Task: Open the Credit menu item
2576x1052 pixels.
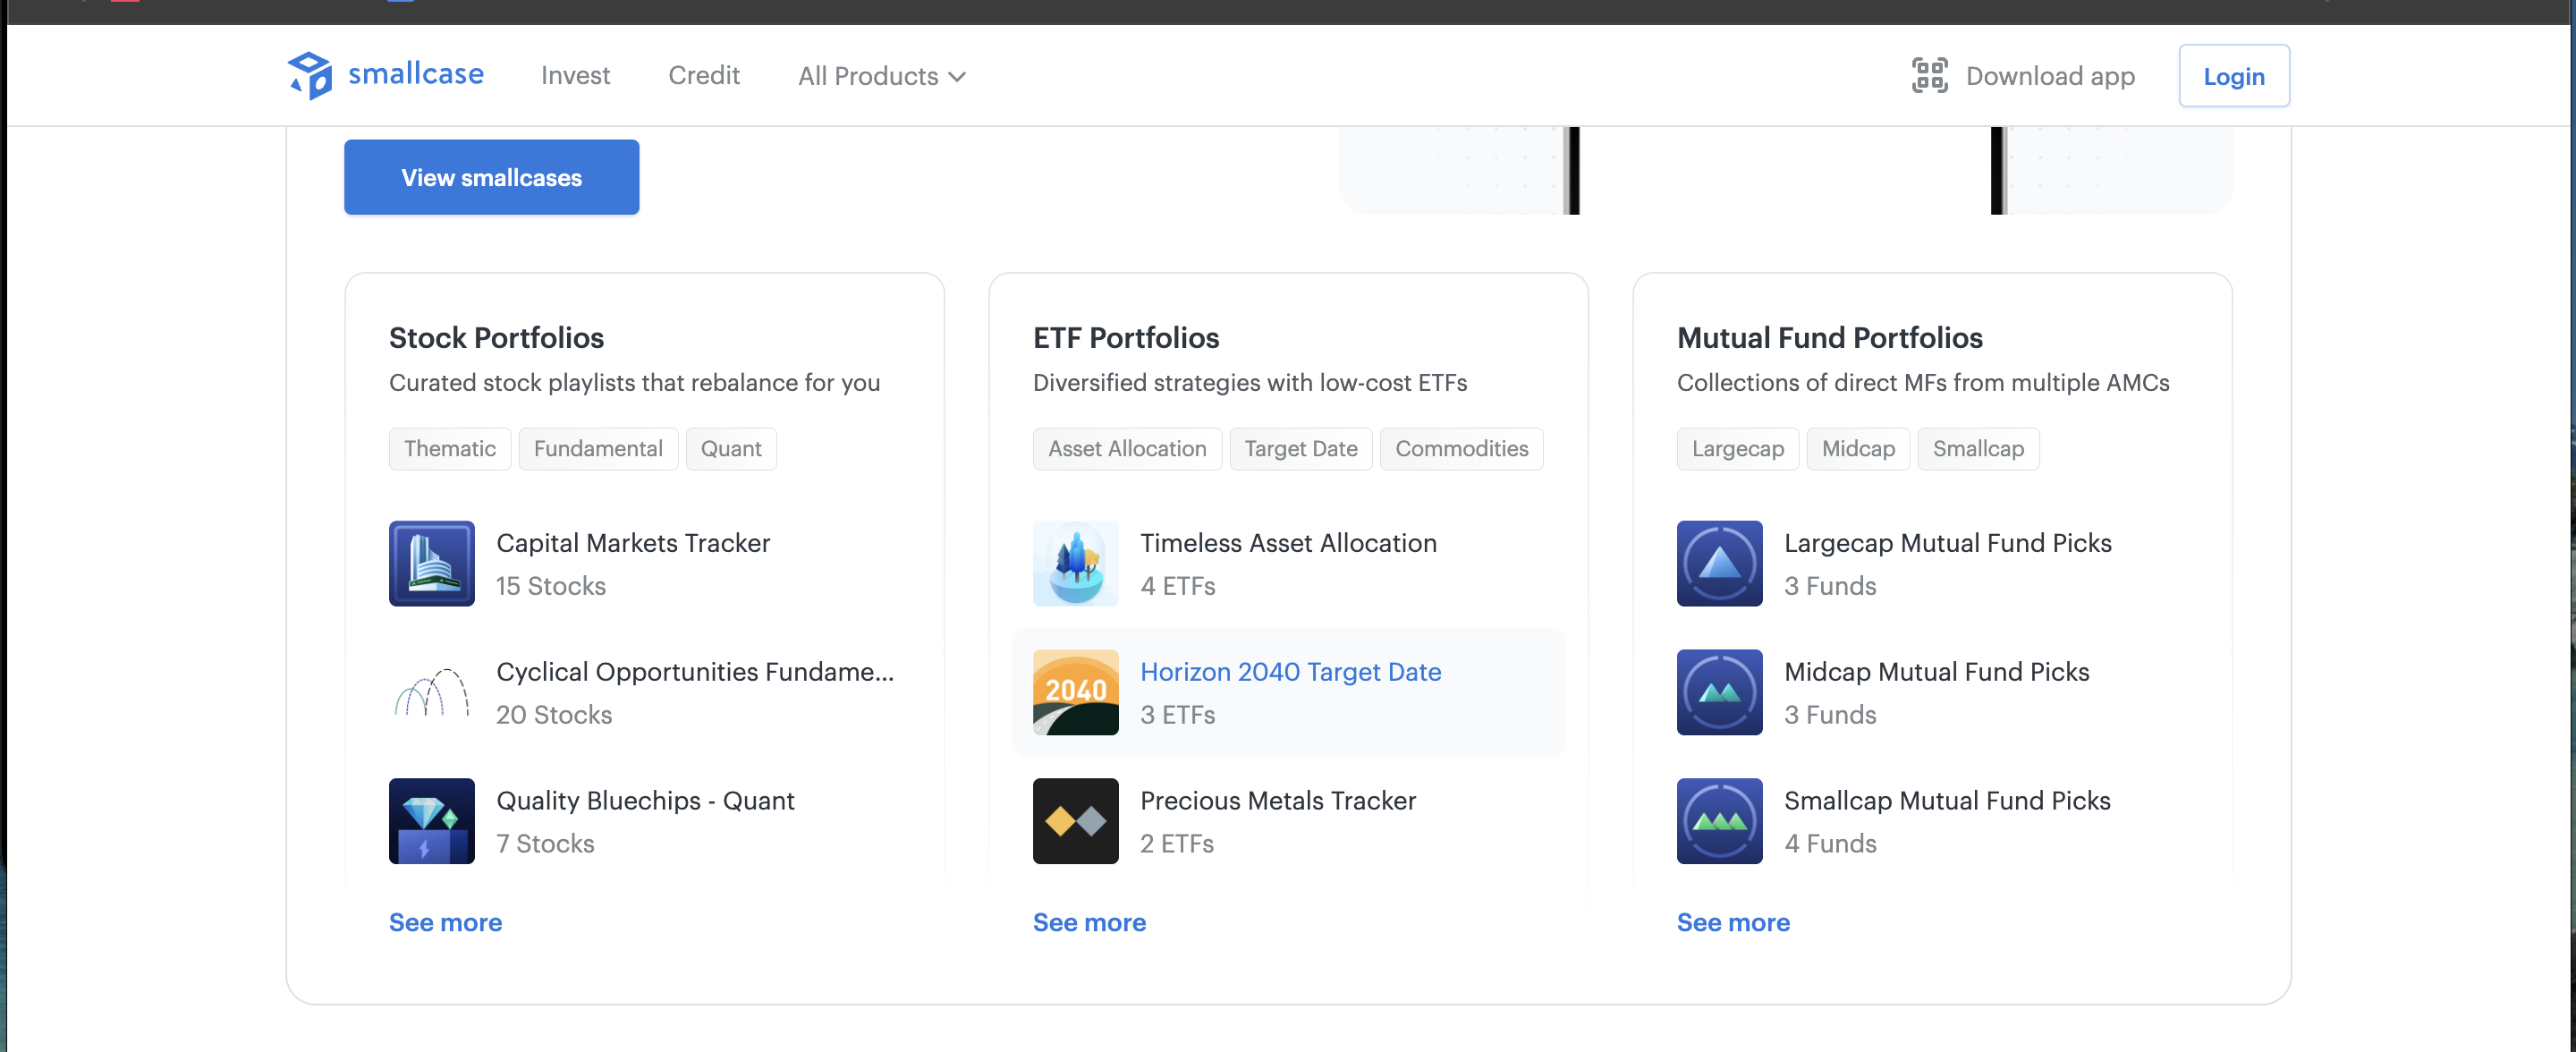Action: (x=704, y=76)
